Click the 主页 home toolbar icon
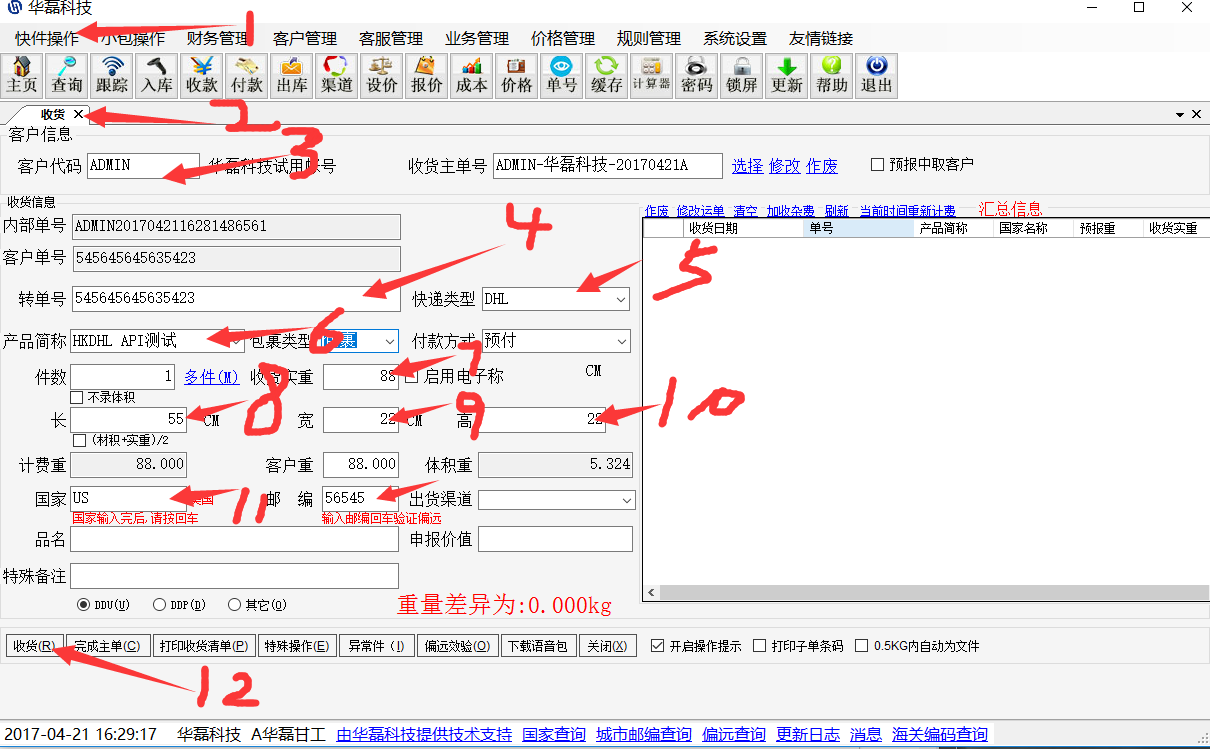 tap(22, 75)
